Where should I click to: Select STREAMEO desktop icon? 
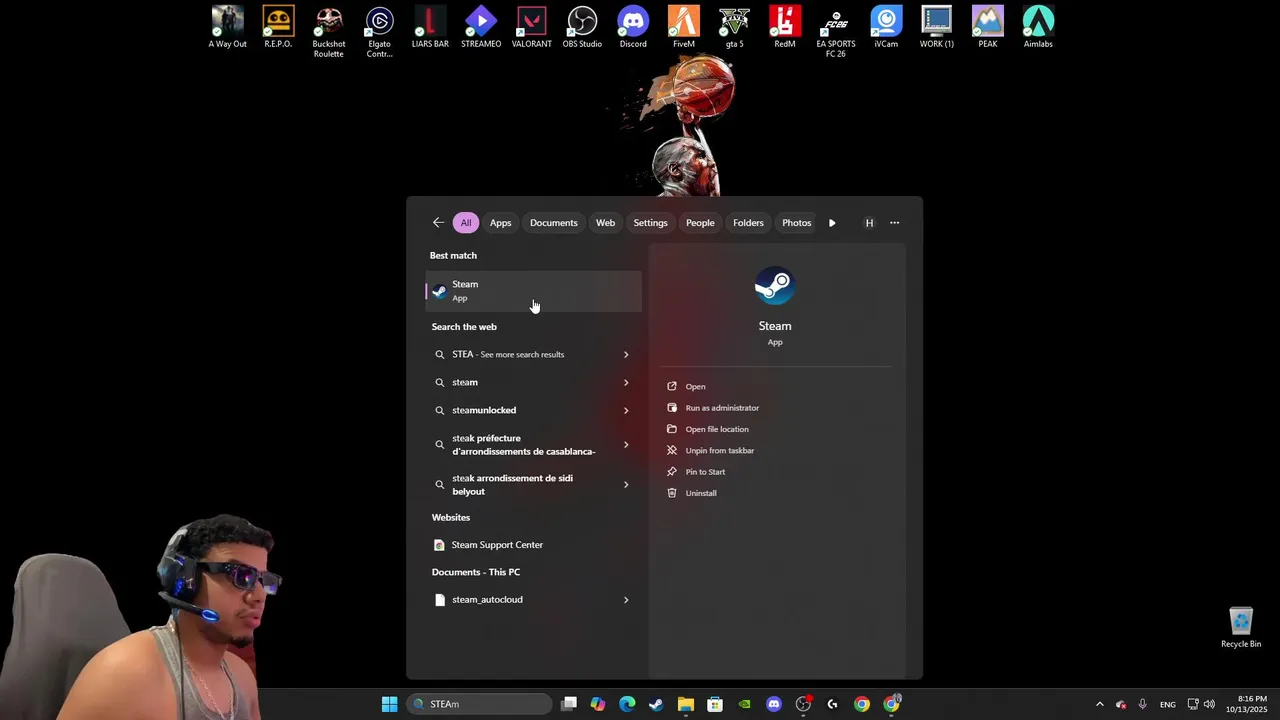pos(481,27)
